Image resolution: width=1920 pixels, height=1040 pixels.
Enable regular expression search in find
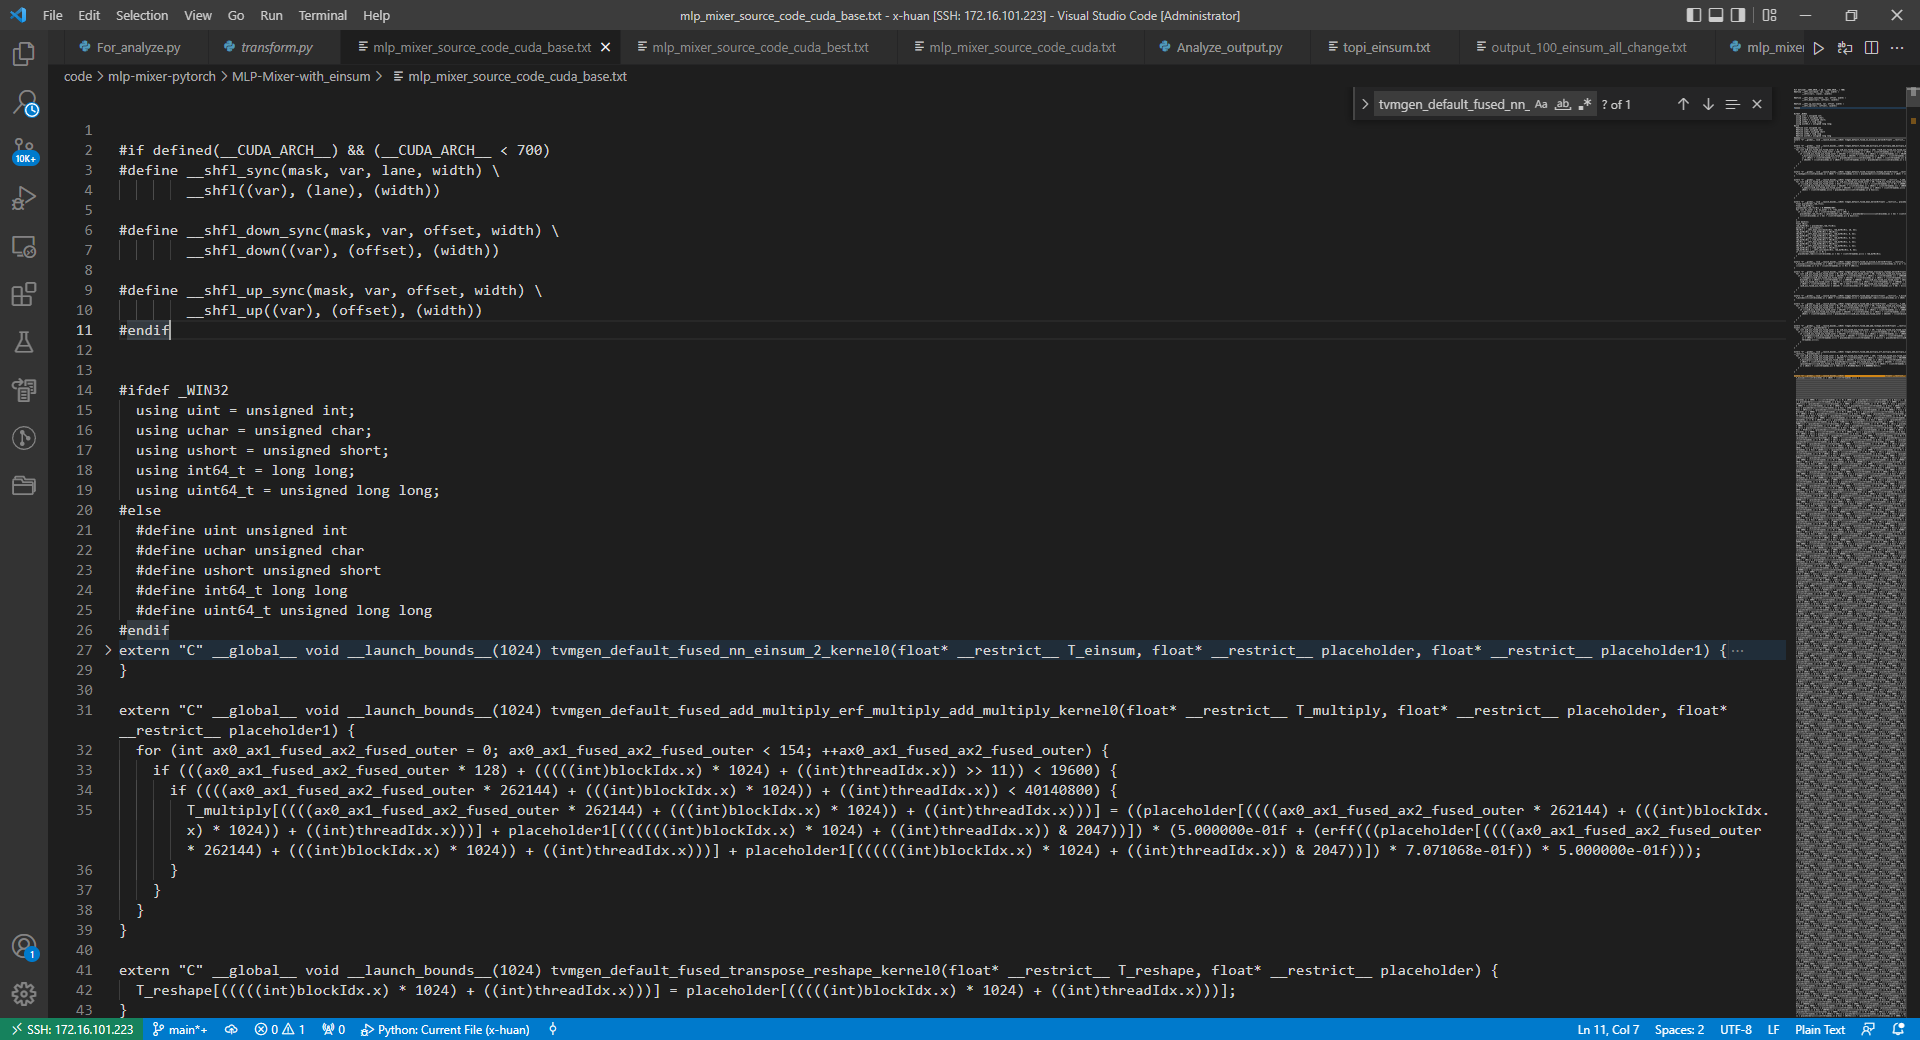coord(1585,105)
